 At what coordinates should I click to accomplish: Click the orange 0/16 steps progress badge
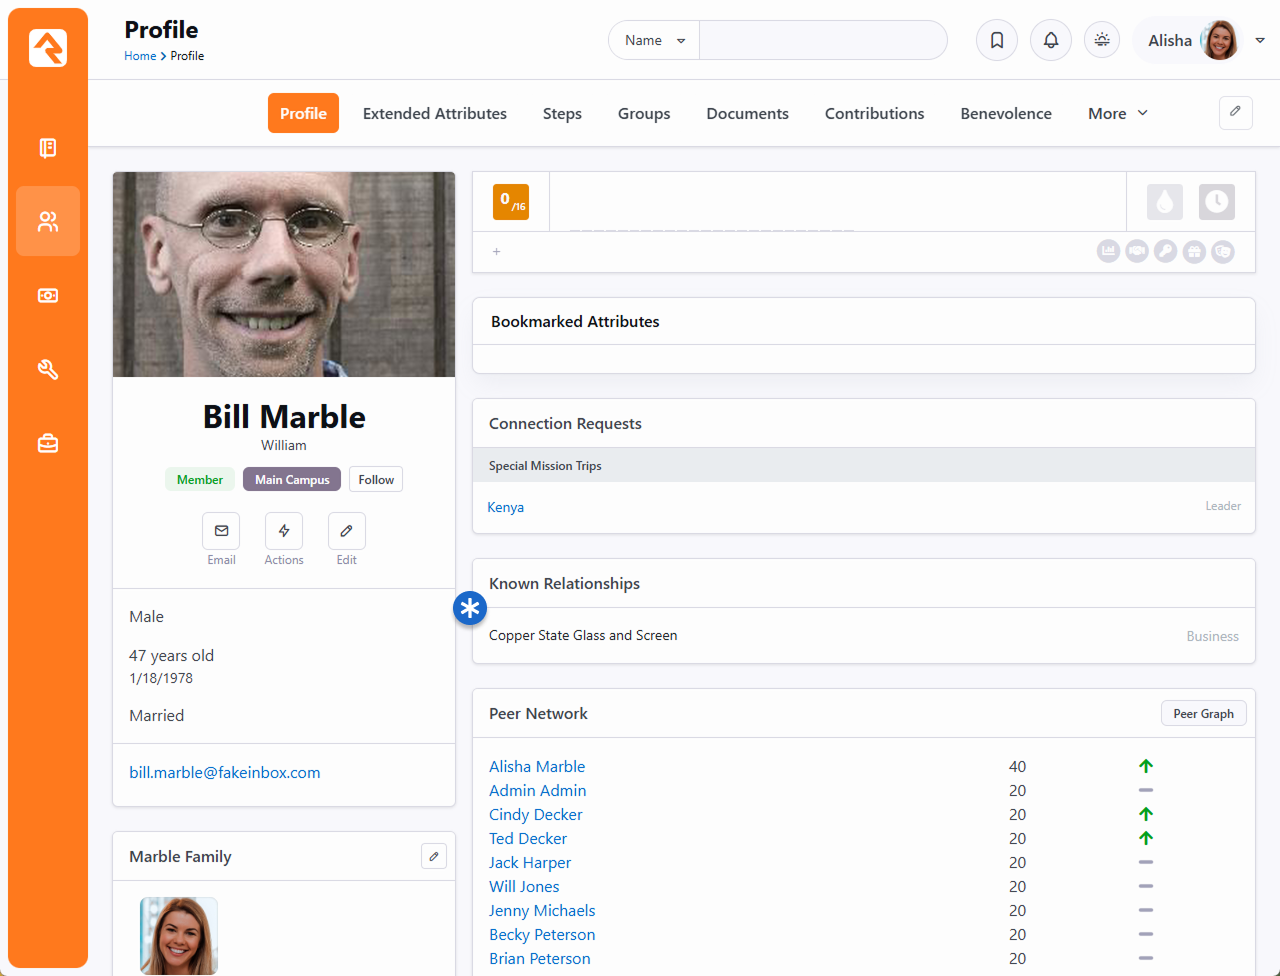(511, 202)
